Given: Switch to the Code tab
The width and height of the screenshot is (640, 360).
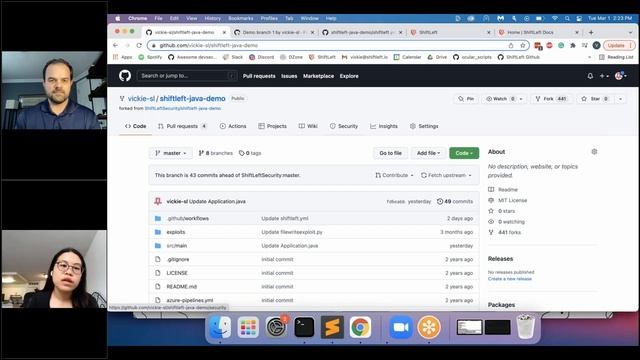Looking at the screenshot, I should click(136, 126).
